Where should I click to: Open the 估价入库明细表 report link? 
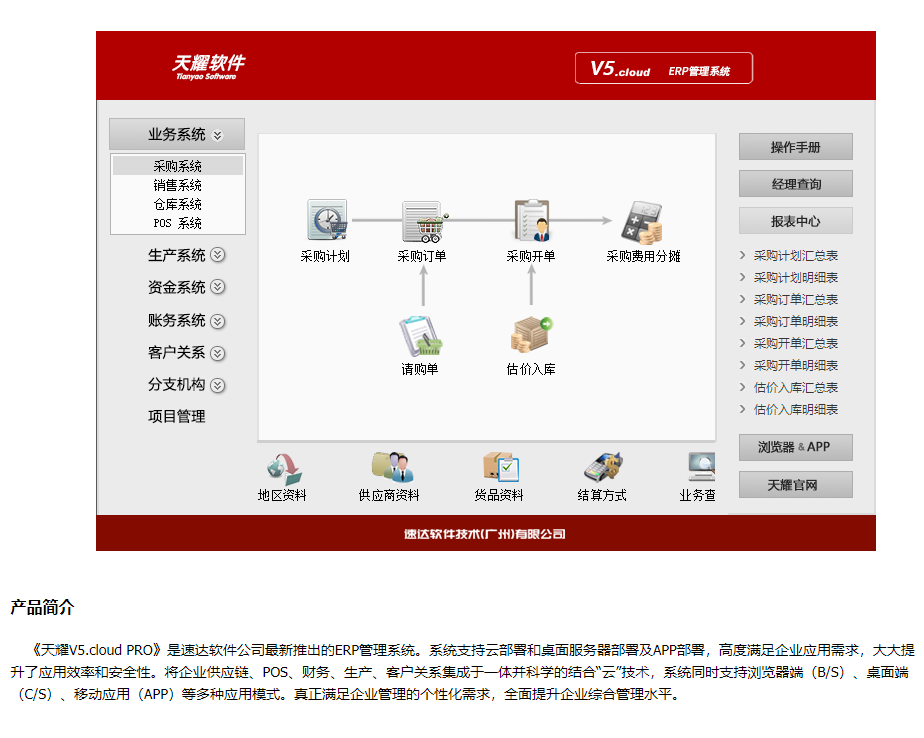[x=796, y=410]
